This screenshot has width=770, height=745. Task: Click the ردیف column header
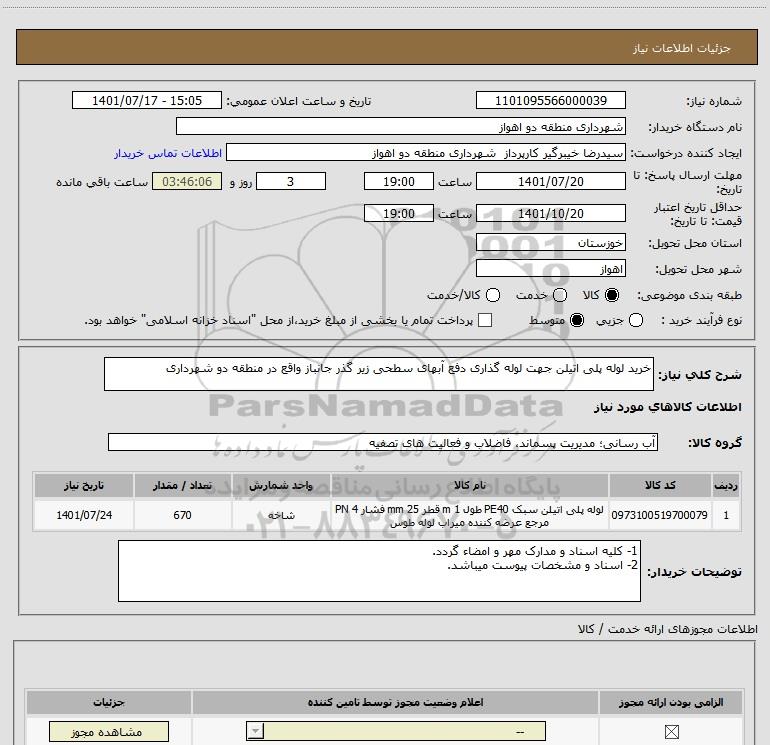pyautogui.click(x=726, y=485)
